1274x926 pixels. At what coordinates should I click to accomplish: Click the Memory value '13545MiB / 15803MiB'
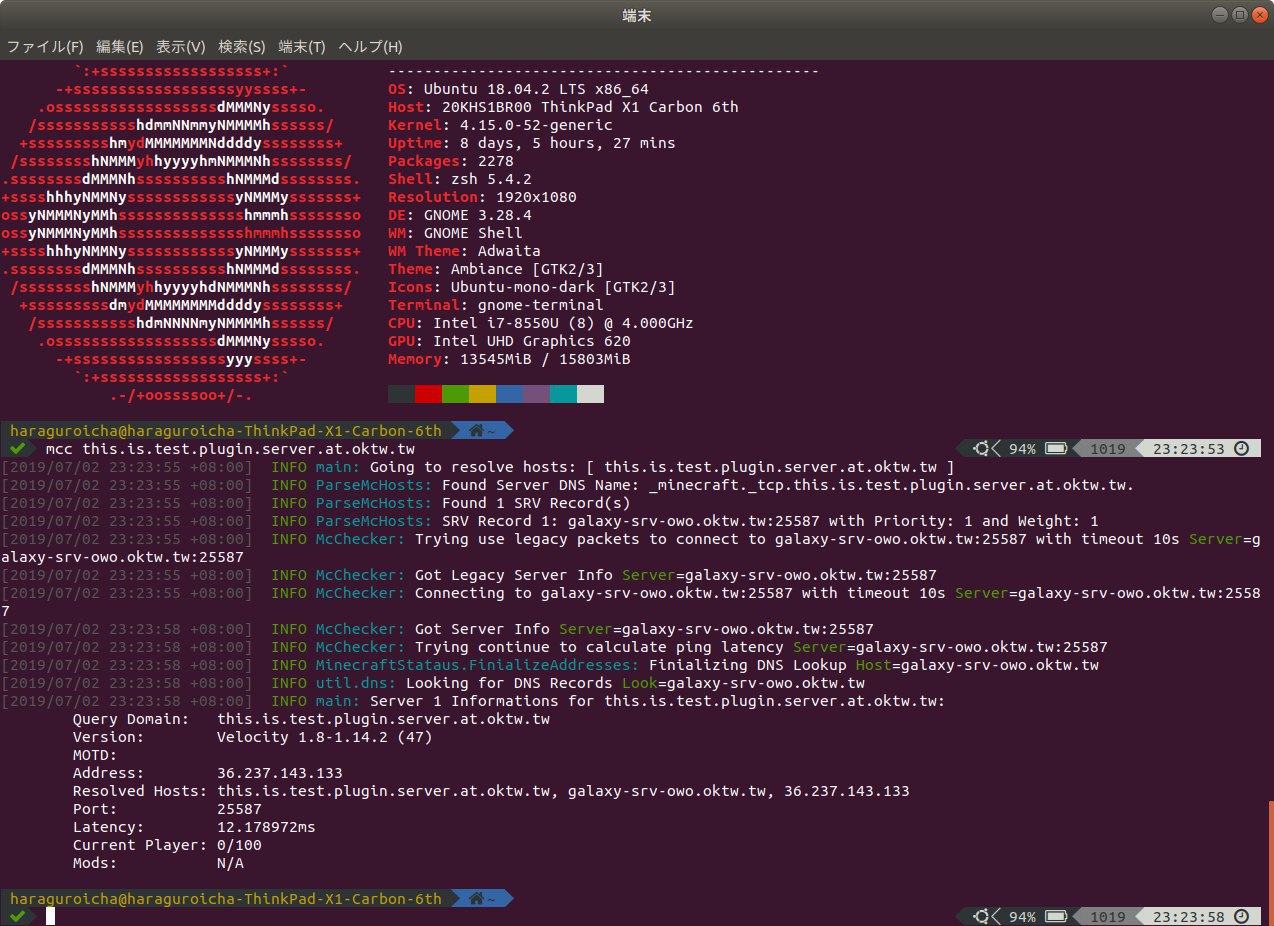(x=545, y=359)
